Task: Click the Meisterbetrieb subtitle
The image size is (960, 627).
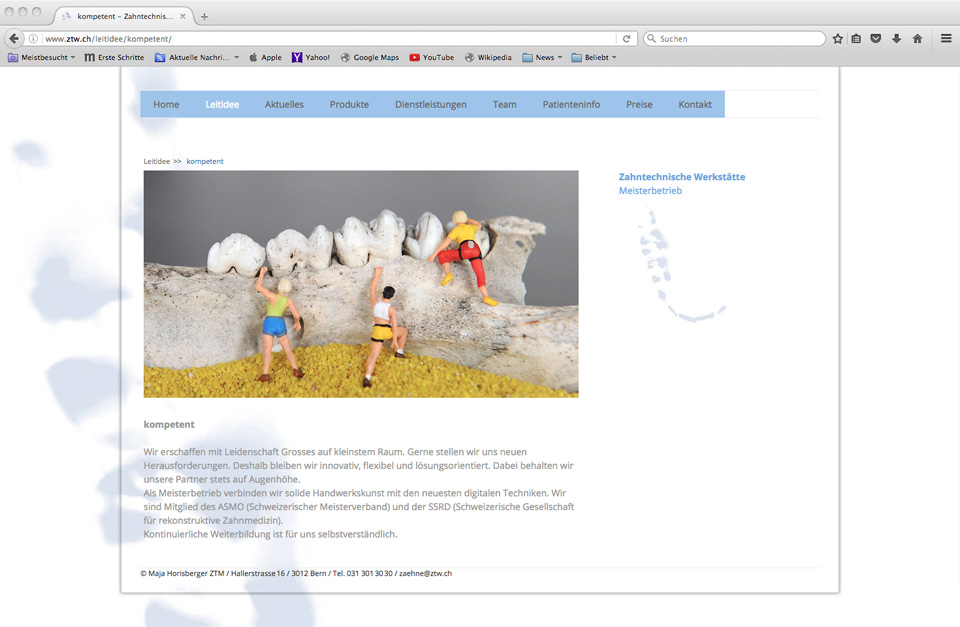Action: [650, 191]
